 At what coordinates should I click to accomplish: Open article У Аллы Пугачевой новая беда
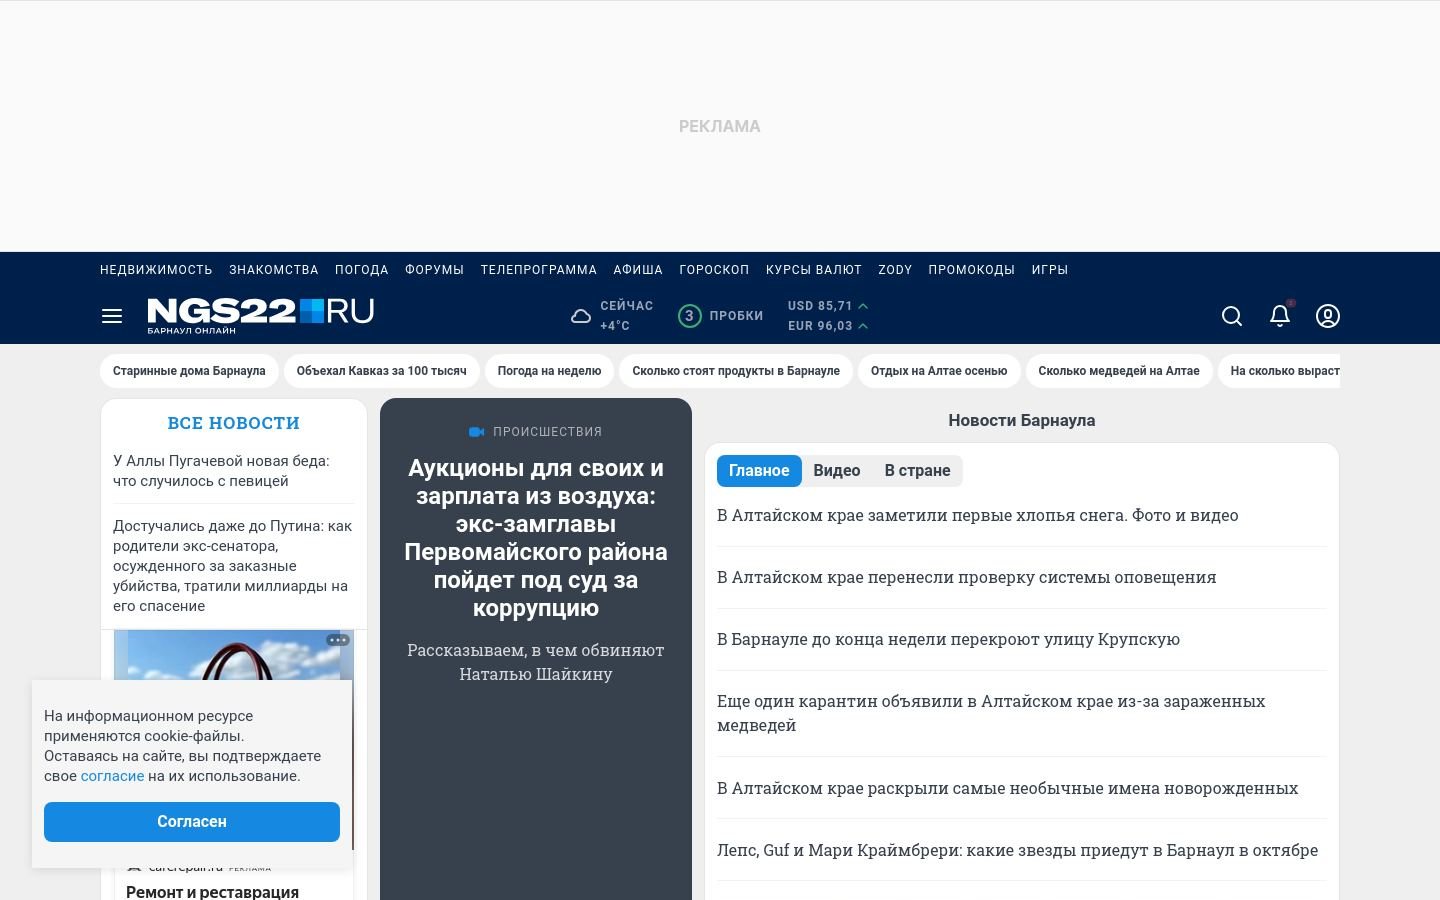coord(221,471)
